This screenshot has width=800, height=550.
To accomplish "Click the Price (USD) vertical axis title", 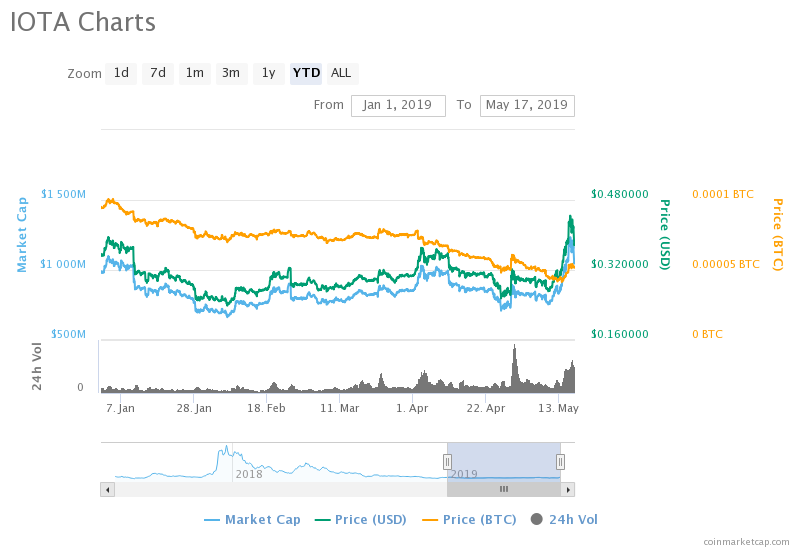I will click(x=665, y=234).
